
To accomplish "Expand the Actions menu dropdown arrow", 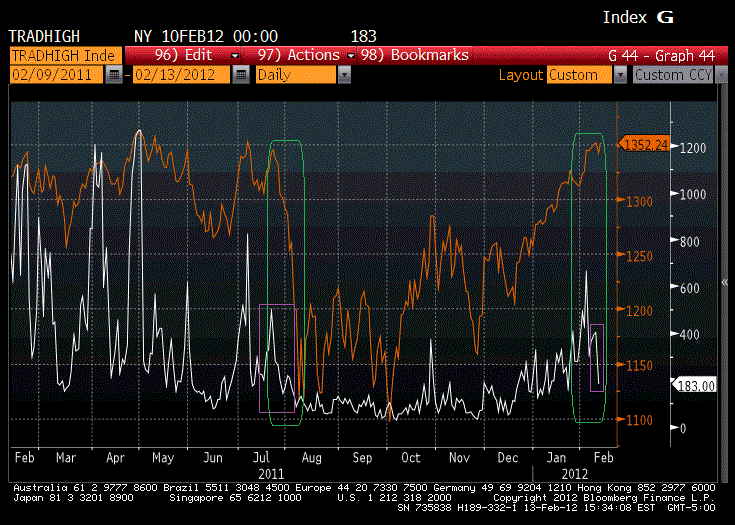I will pos(351,56).
